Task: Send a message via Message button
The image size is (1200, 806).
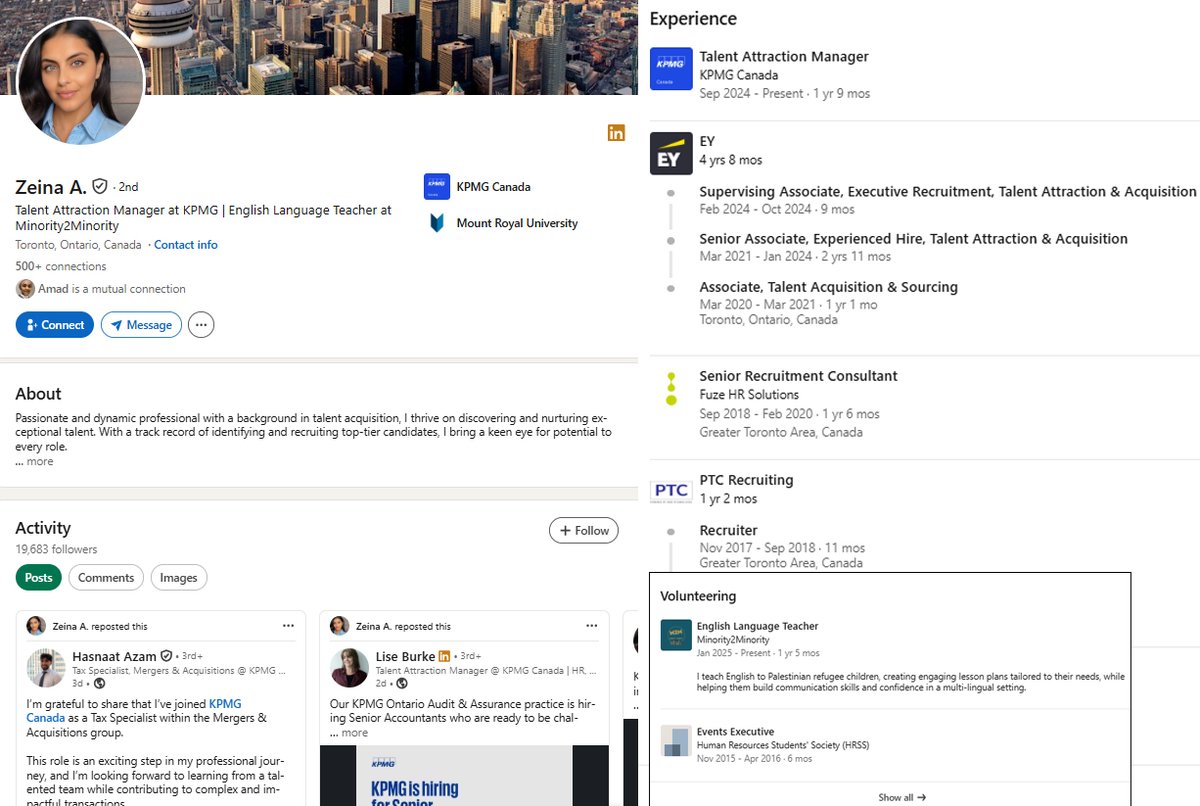Action: [x=141, y=325]
